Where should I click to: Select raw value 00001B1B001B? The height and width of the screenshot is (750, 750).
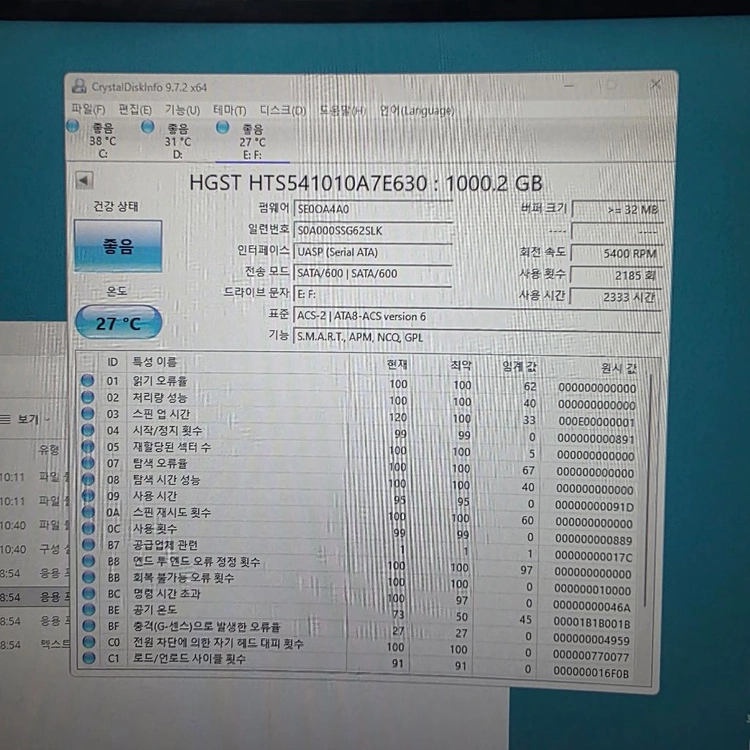[592, 623]
